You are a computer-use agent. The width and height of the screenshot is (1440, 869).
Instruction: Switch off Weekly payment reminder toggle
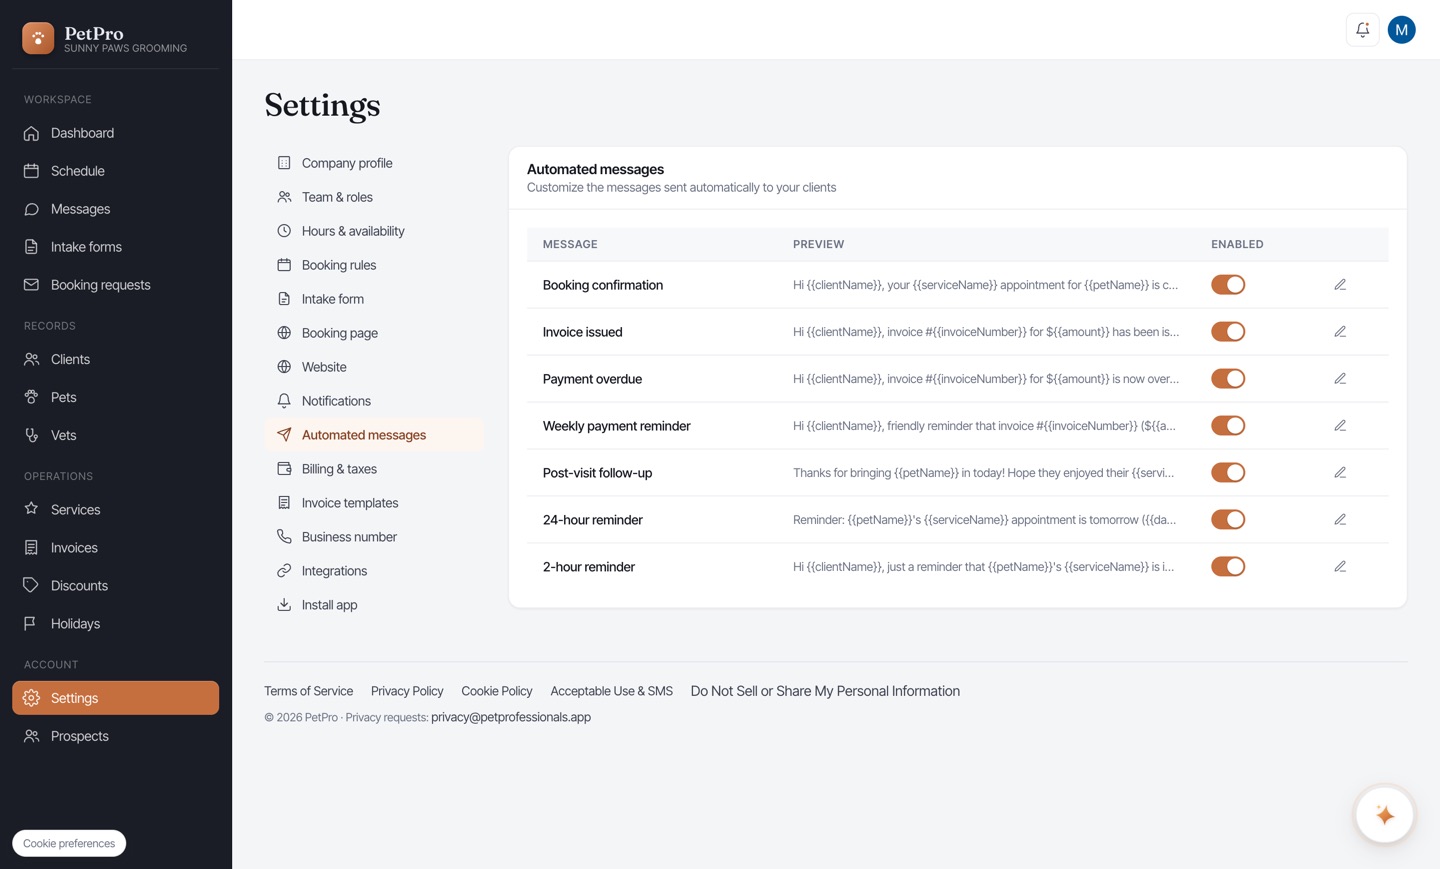(x=1228, y=426)
